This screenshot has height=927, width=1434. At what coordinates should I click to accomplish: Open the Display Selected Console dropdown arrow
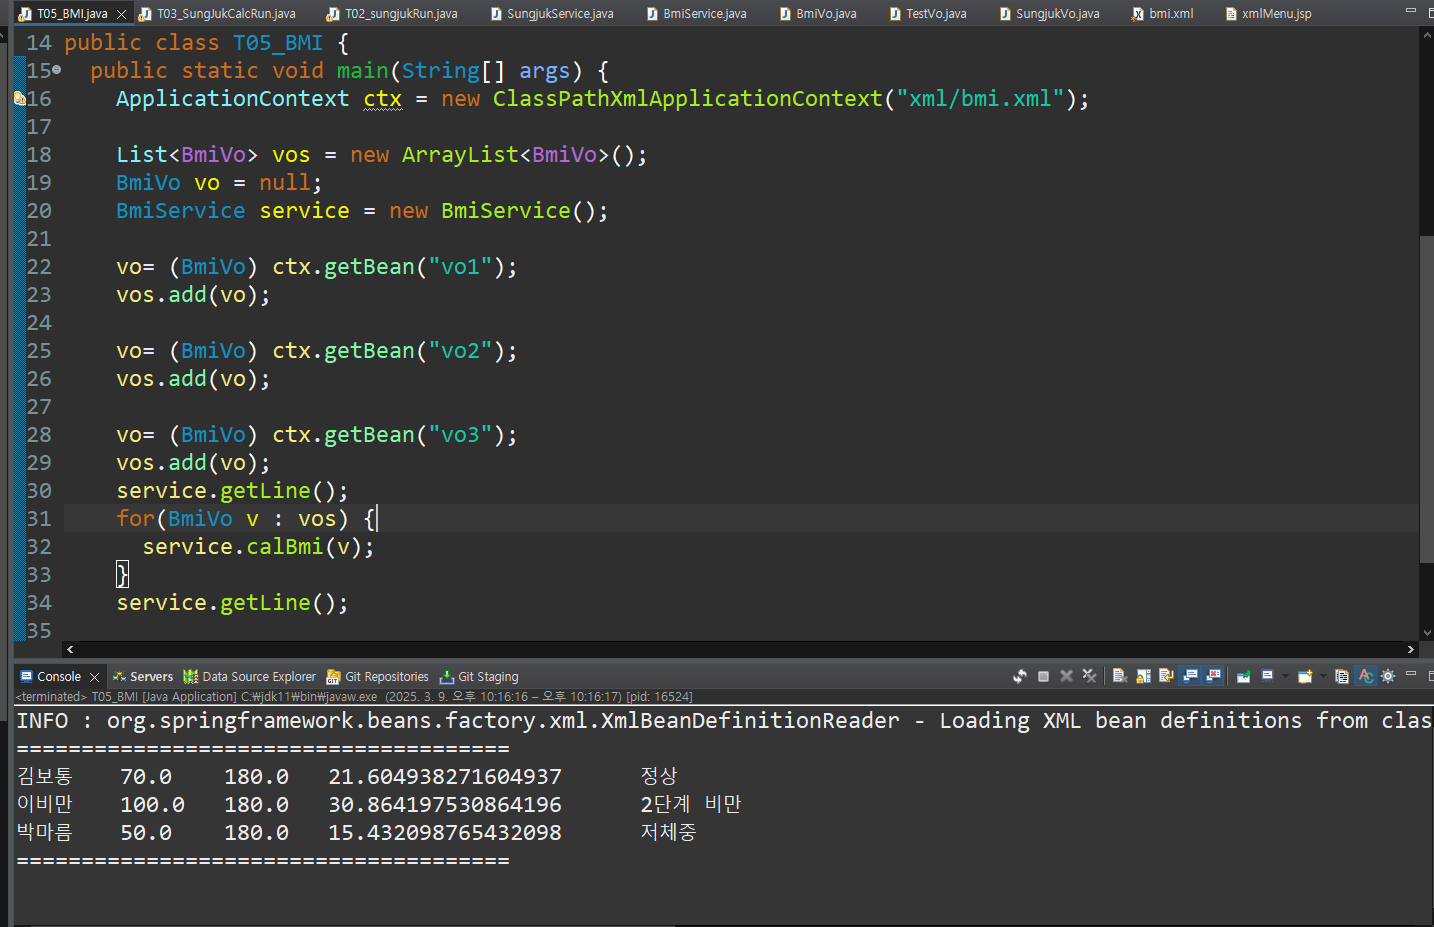click(x=1285, y=677)
